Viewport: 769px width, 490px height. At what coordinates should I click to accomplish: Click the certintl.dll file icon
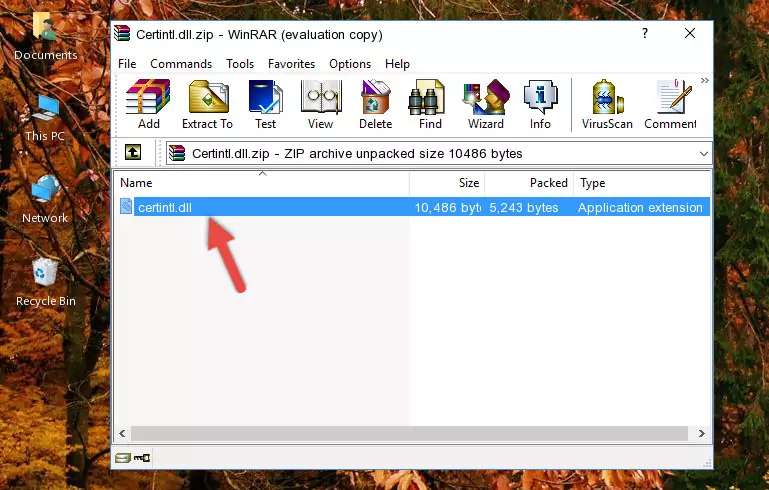pos(126,206)
